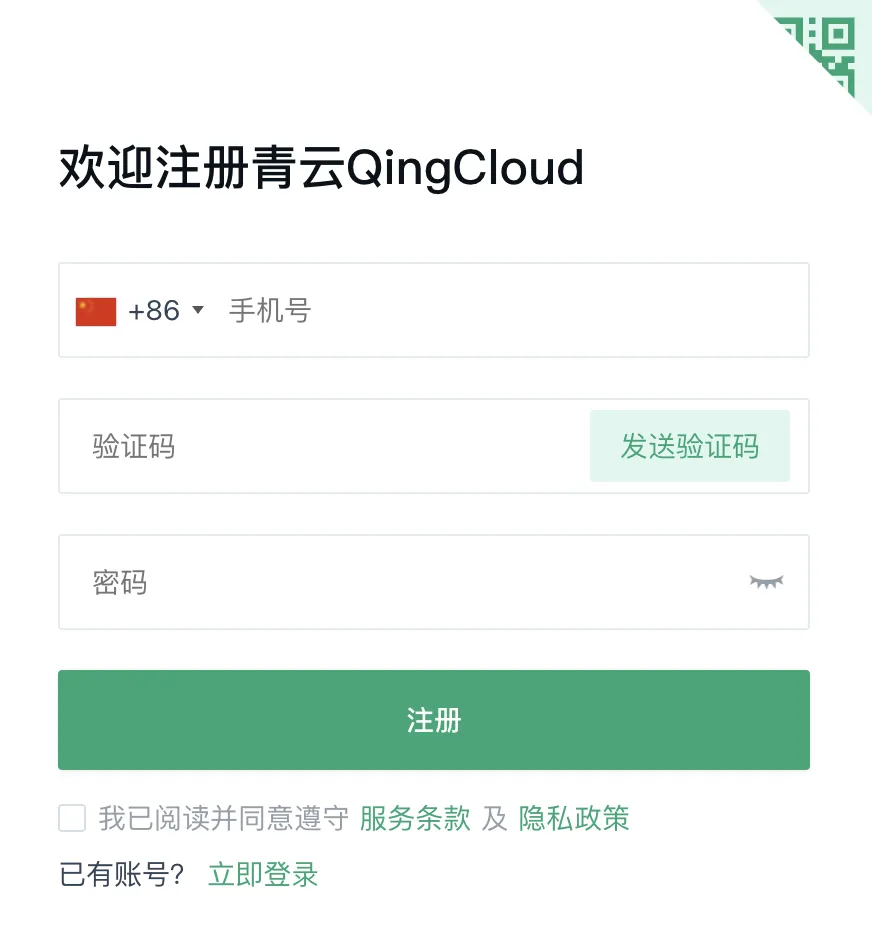Check the 我已阅读并同意遵守 agreement checkbox

[x=71, y=818]
